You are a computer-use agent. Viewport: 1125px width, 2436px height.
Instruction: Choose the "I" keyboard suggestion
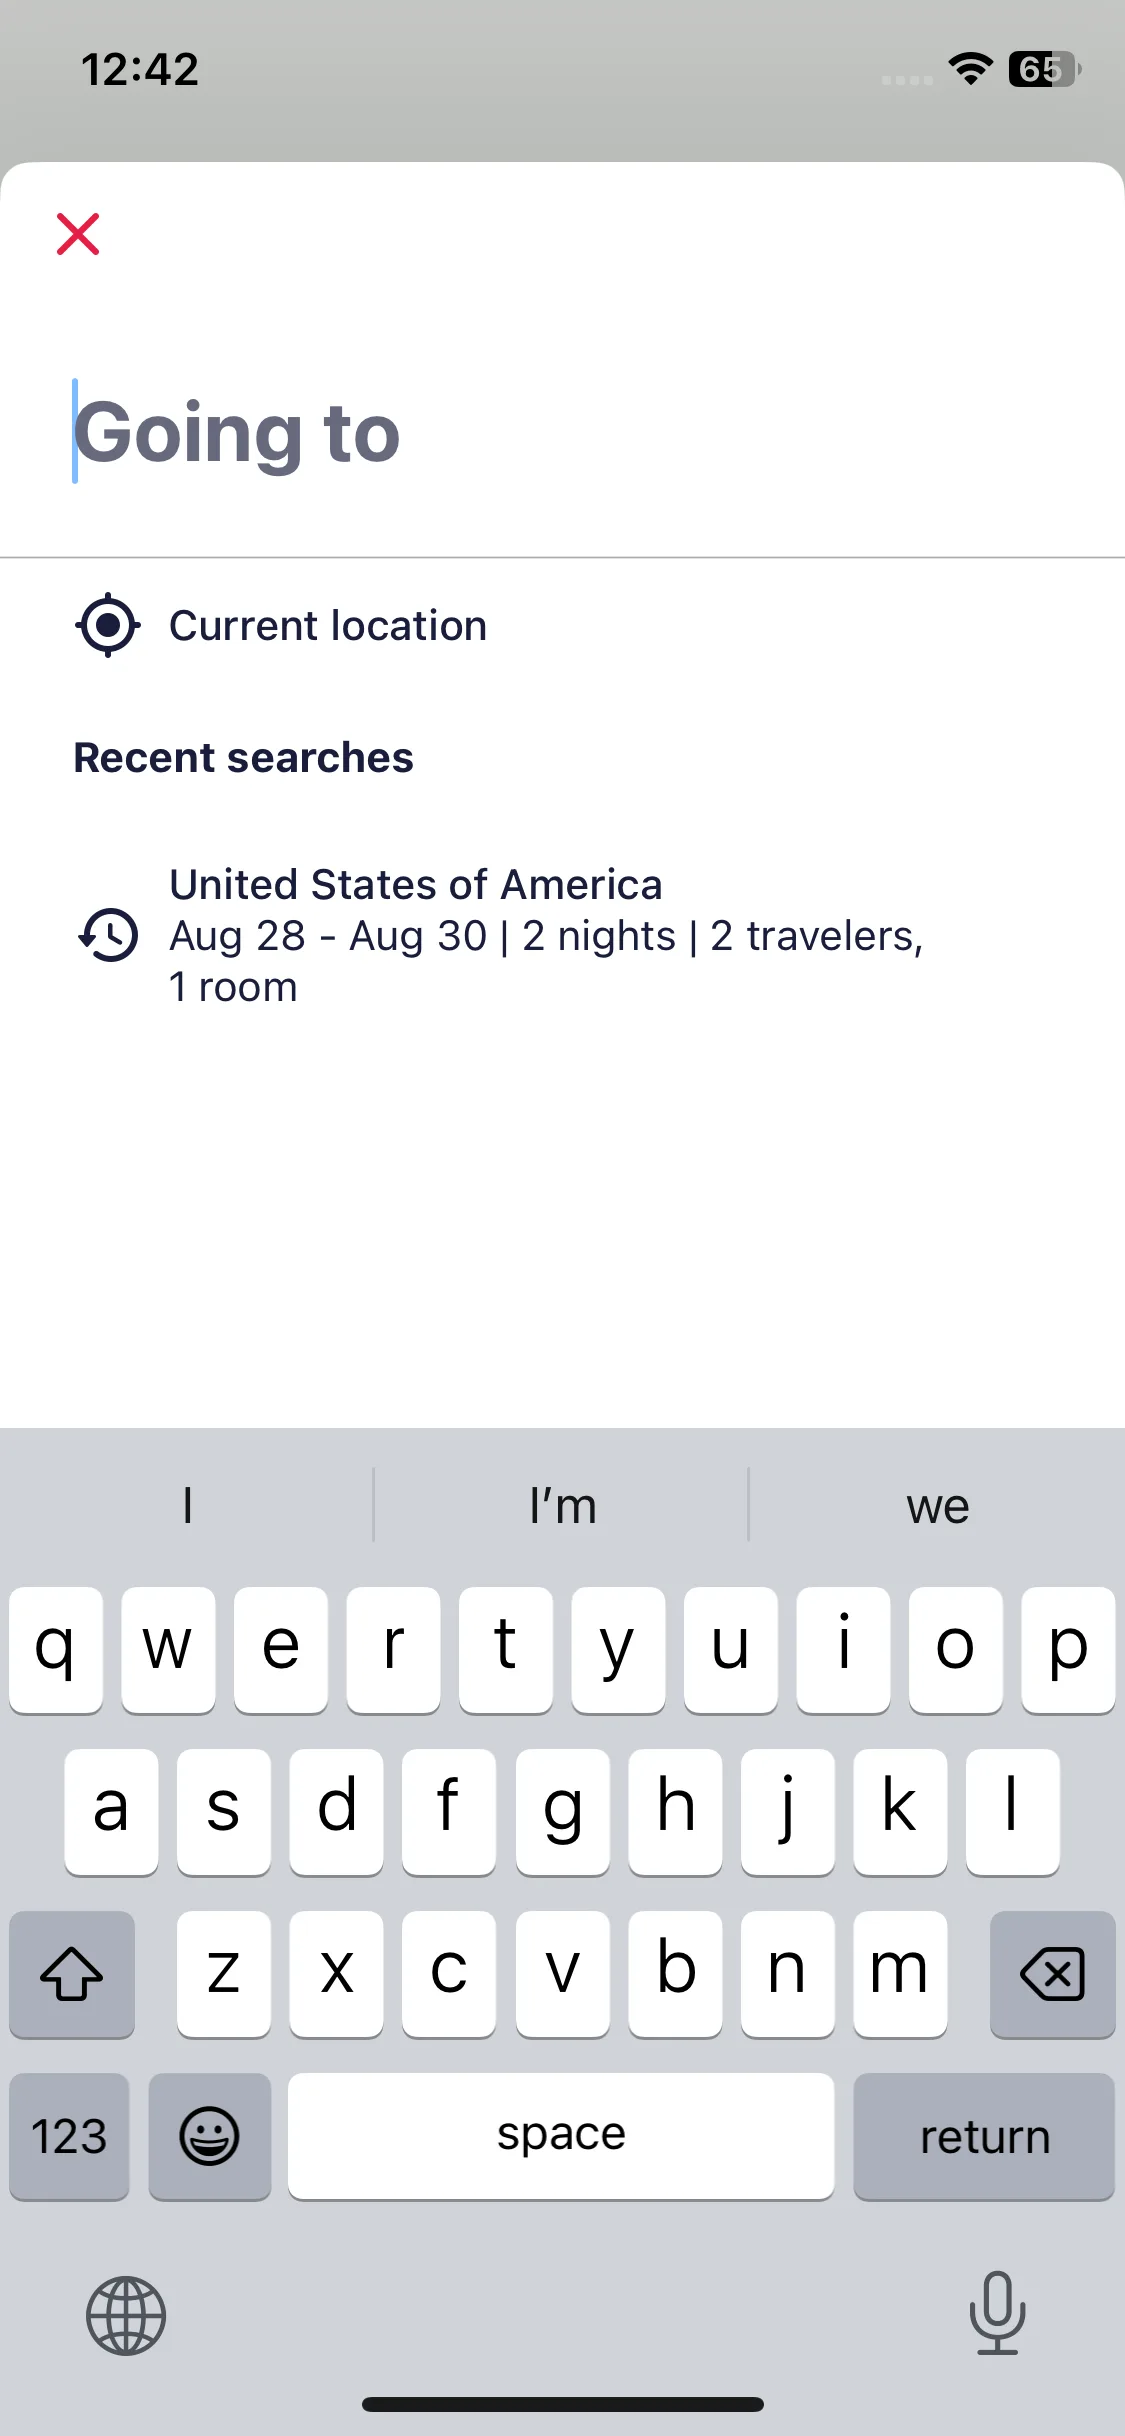click(187, 1505)
